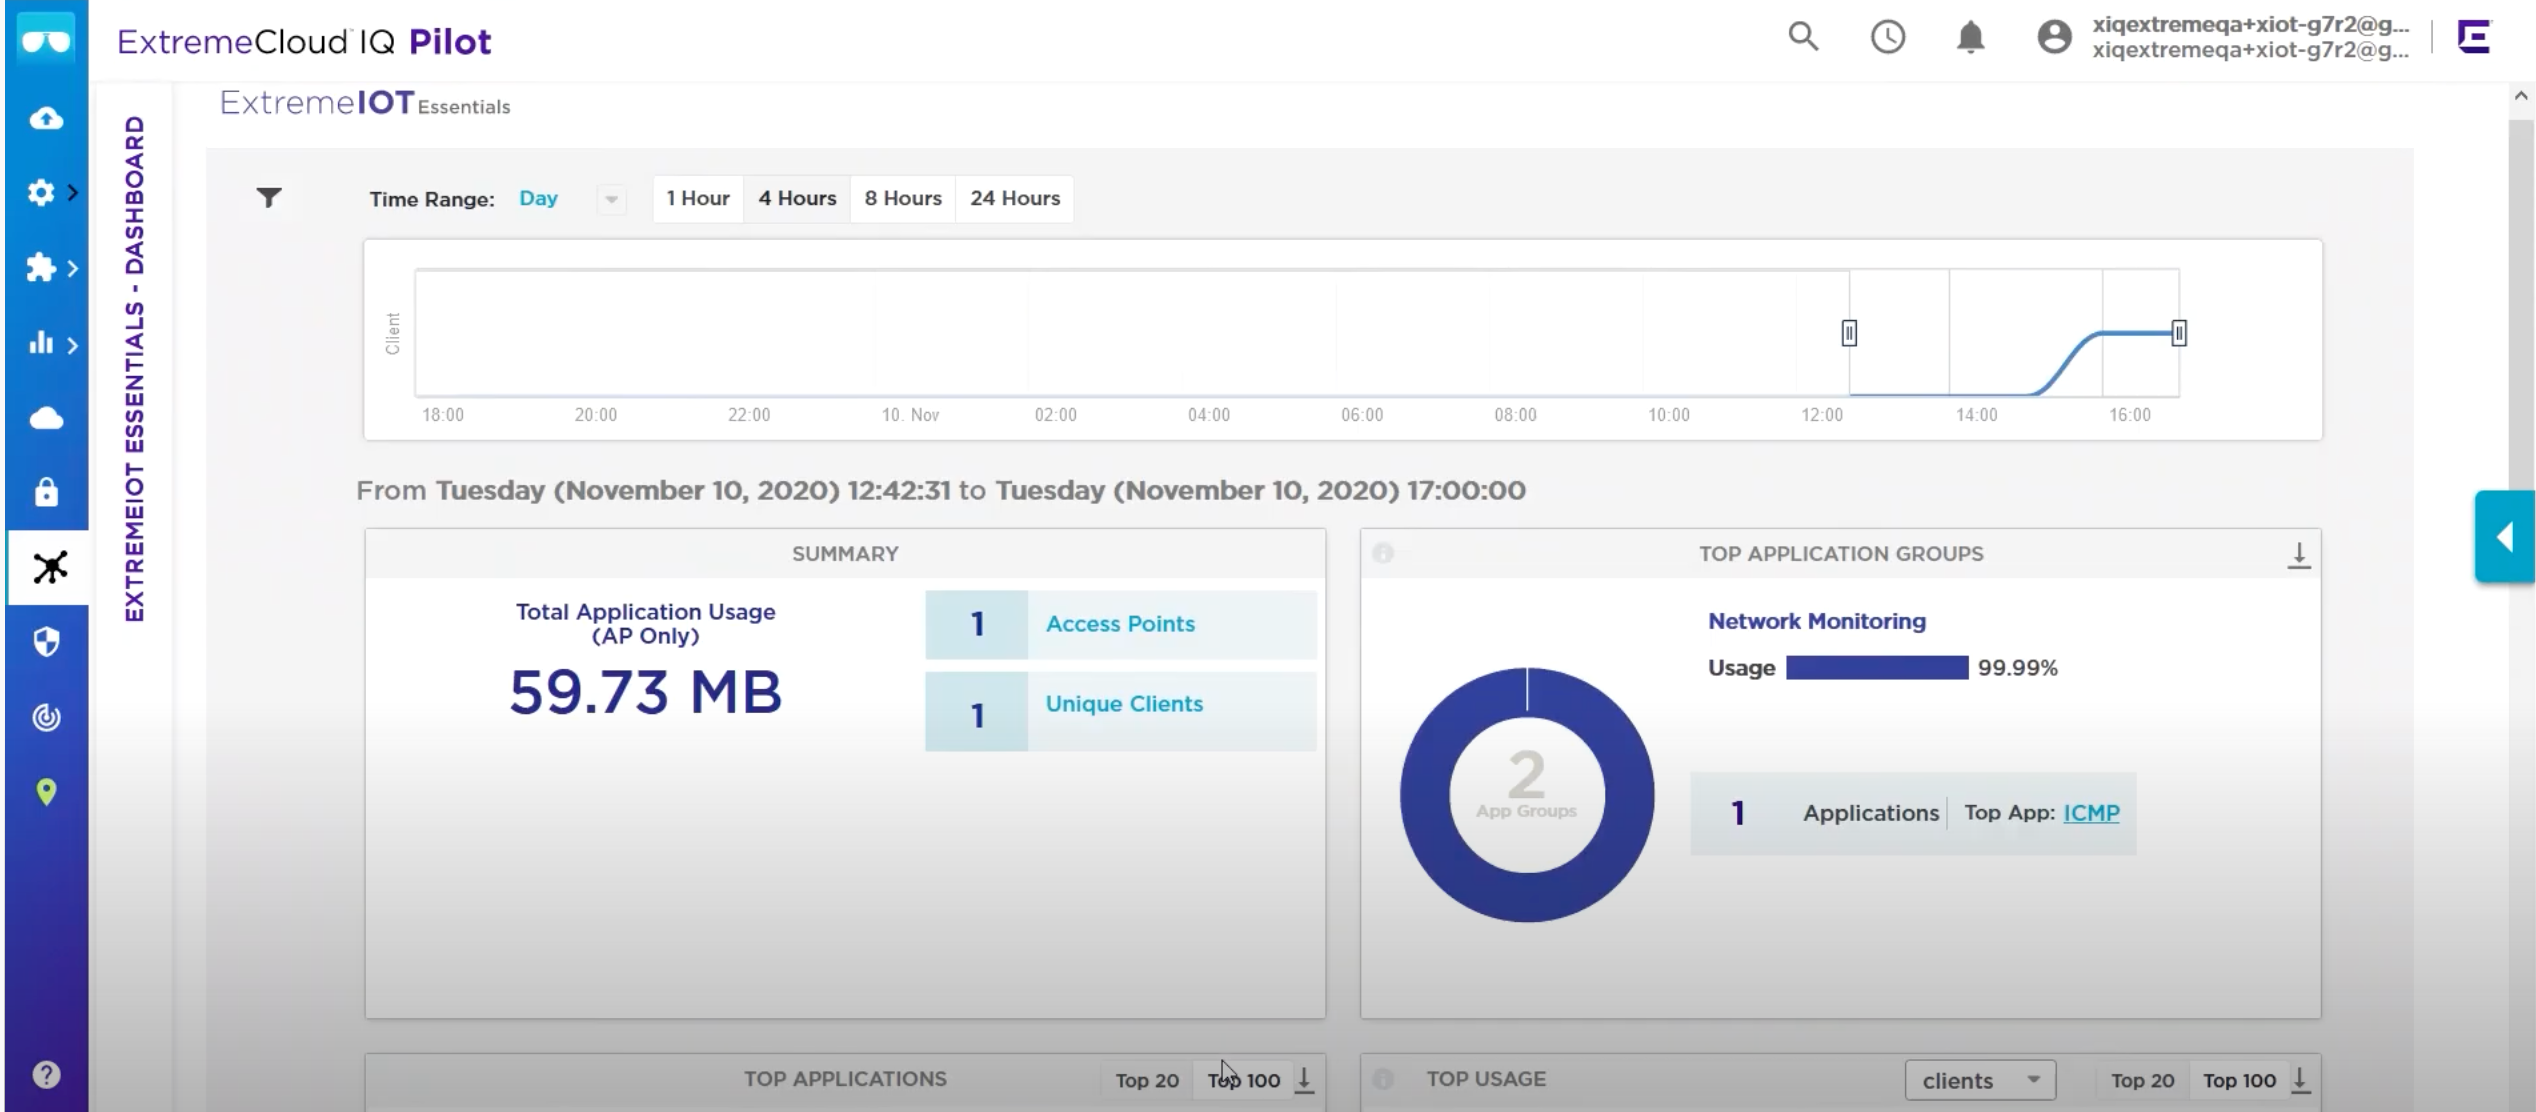Open the gear settings sidebar icon
Viewport: 2536px width, 1112px height.
tap(40, 192)
